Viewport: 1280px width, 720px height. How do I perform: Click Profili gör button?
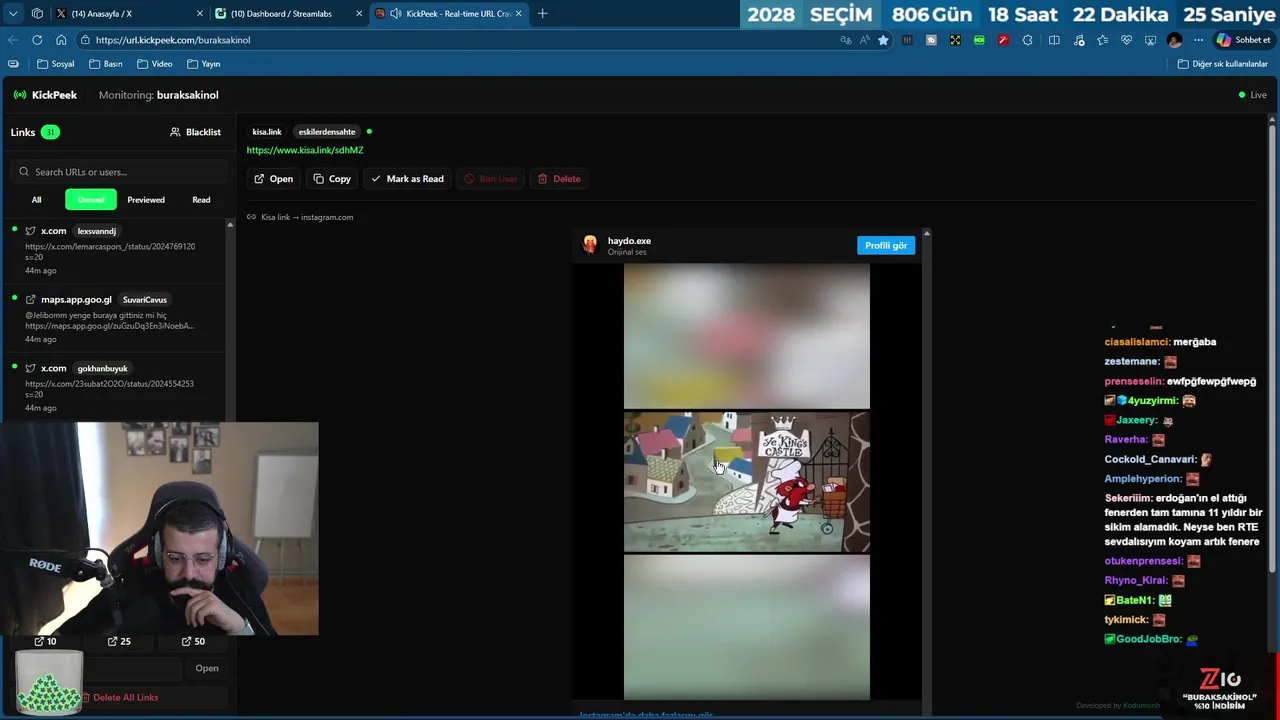pos(886,246)
